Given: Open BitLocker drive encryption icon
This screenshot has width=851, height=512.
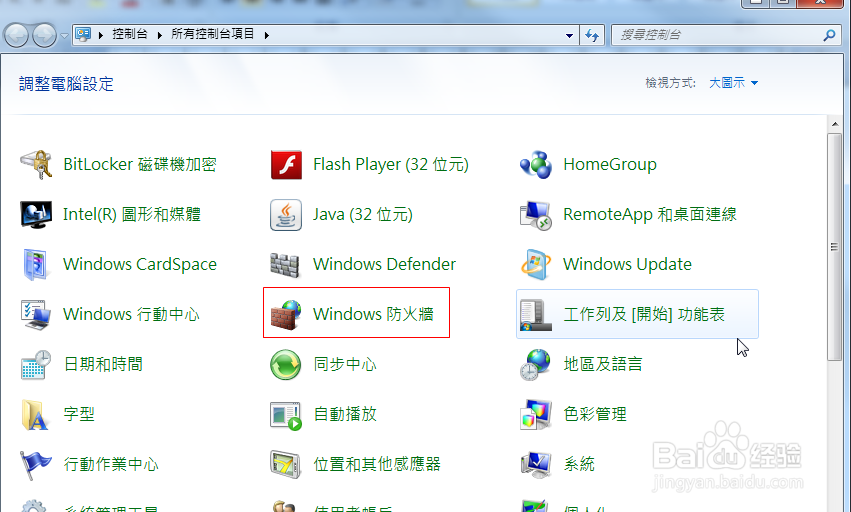Looking at the screenshot, I should [36, 165].
